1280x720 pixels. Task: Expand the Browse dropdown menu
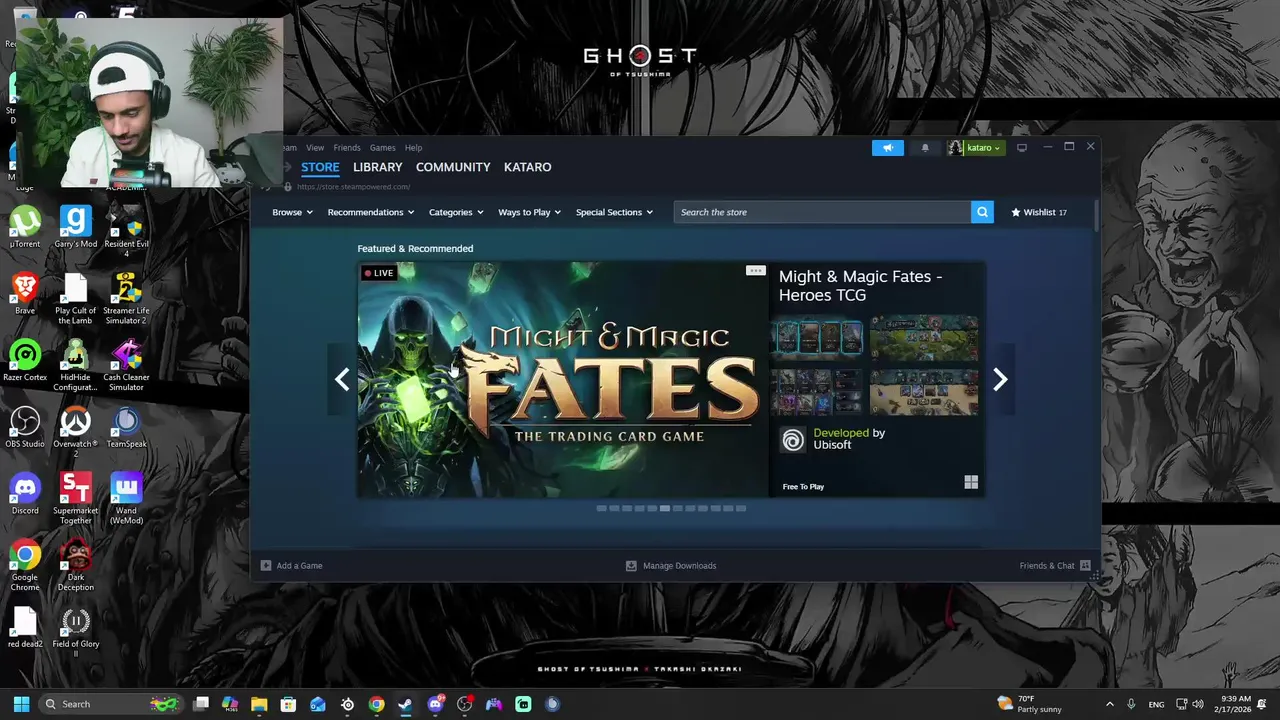(x=292, y=212)
